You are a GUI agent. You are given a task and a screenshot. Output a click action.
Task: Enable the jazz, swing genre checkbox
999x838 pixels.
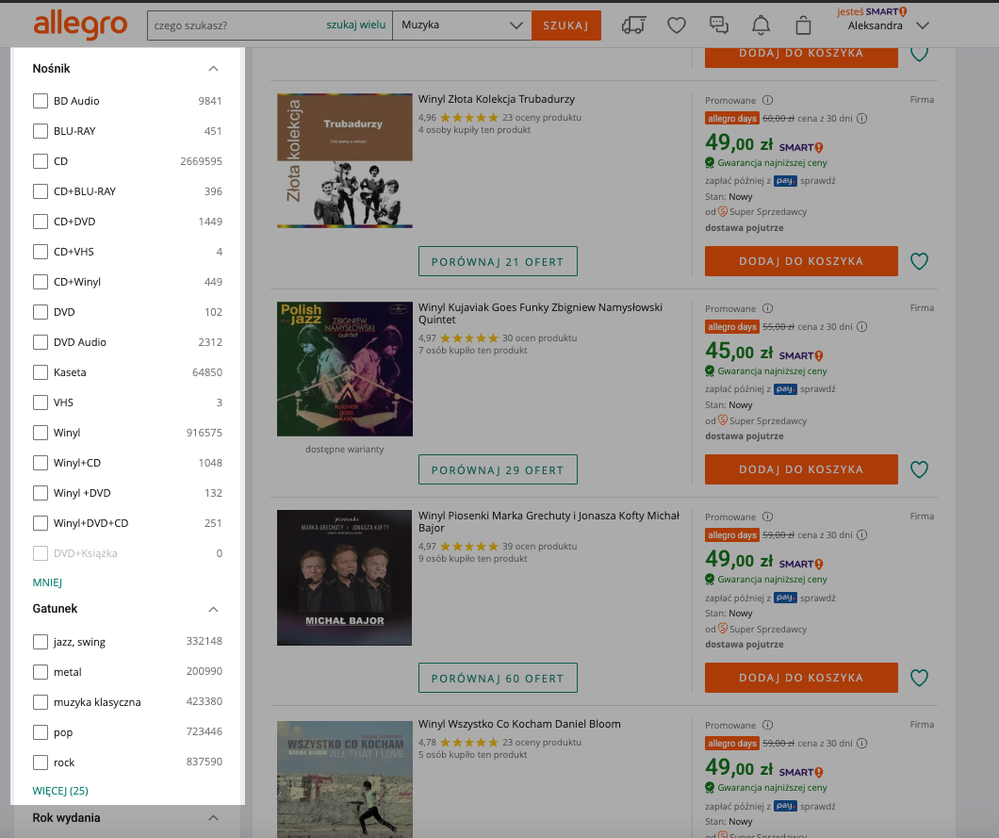pyautogui.click(x=40, y=641)
